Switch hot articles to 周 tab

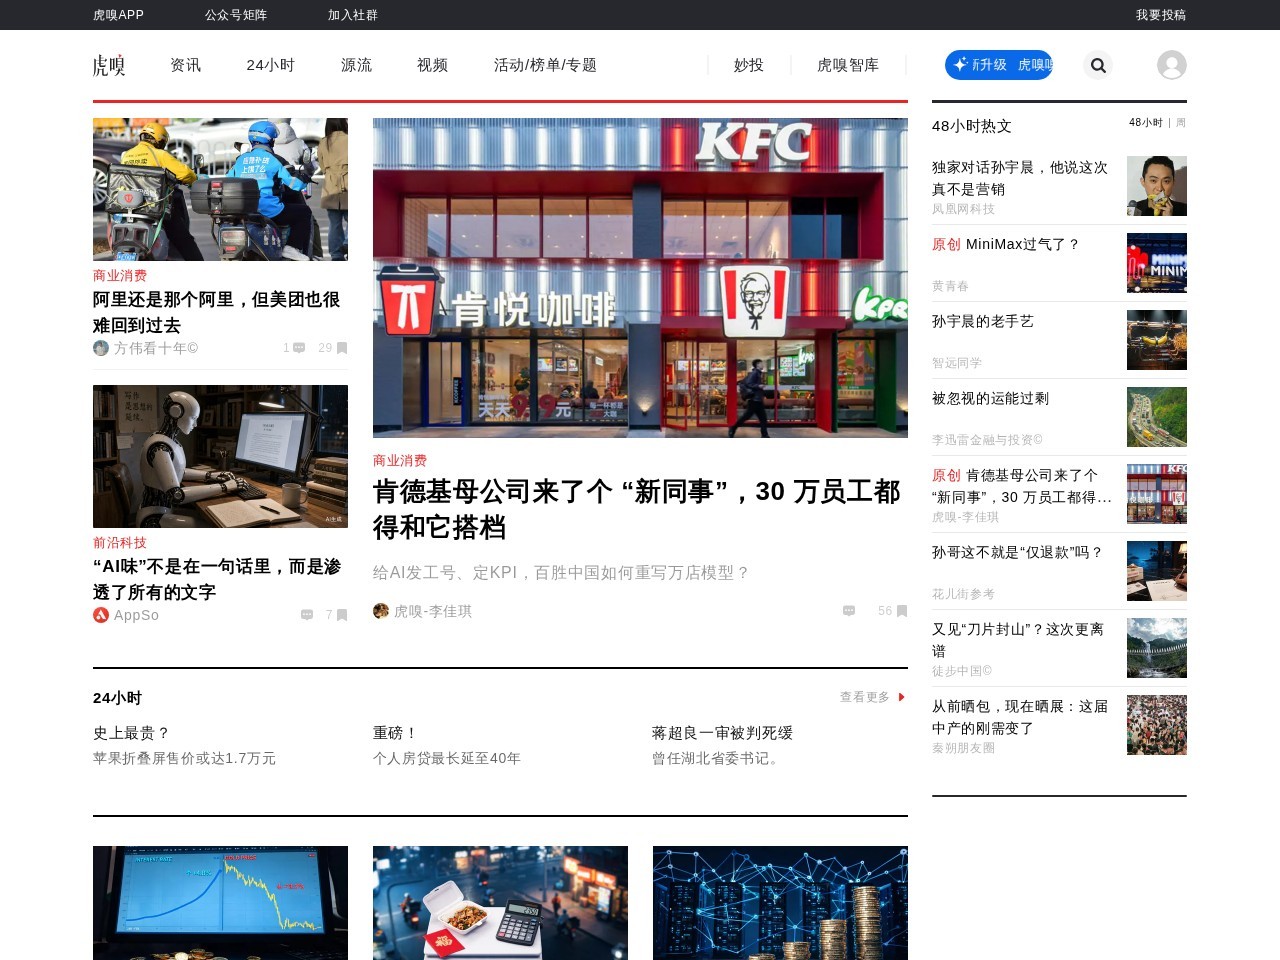coord(1181,122)
